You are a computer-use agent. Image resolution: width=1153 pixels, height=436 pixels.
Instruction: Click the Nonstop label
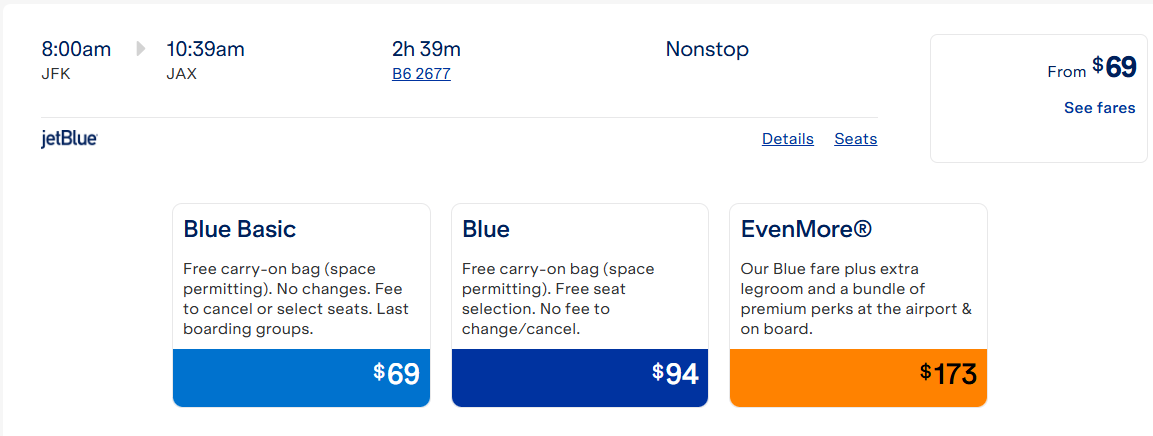click(x=707, y=49)
